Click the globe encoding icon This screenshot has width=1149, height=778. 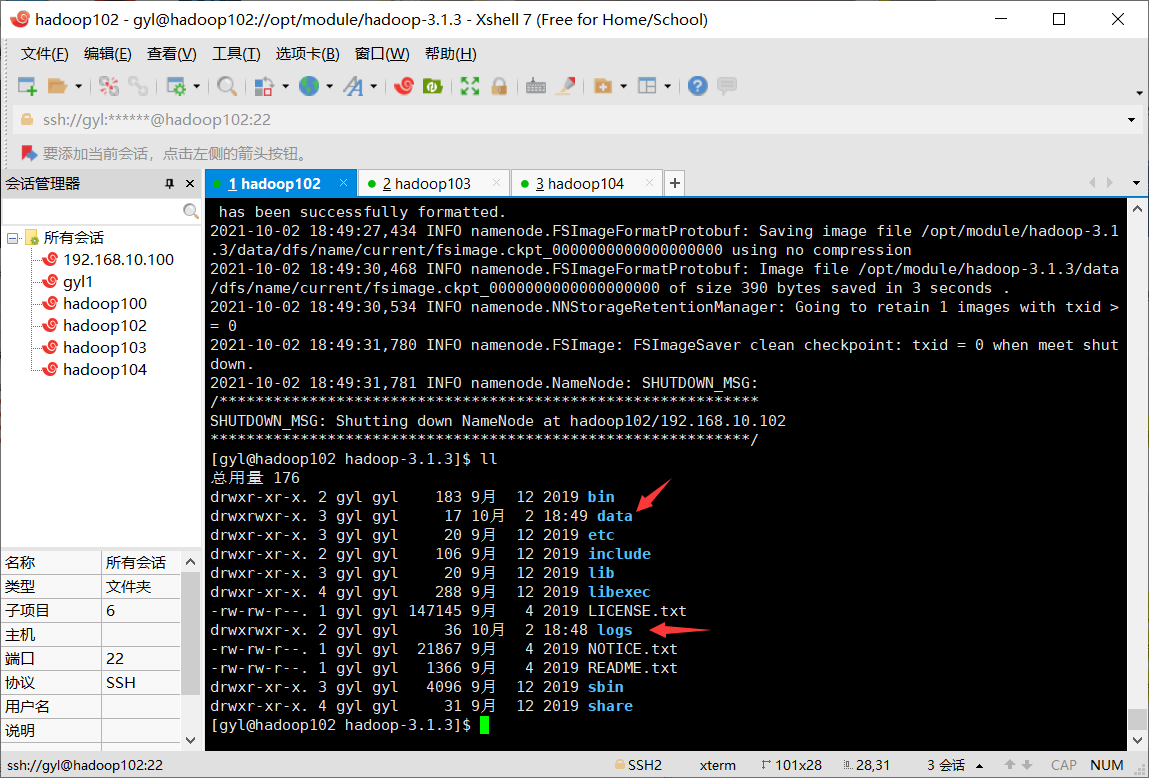pyautogui.click(x=309, y=86)
